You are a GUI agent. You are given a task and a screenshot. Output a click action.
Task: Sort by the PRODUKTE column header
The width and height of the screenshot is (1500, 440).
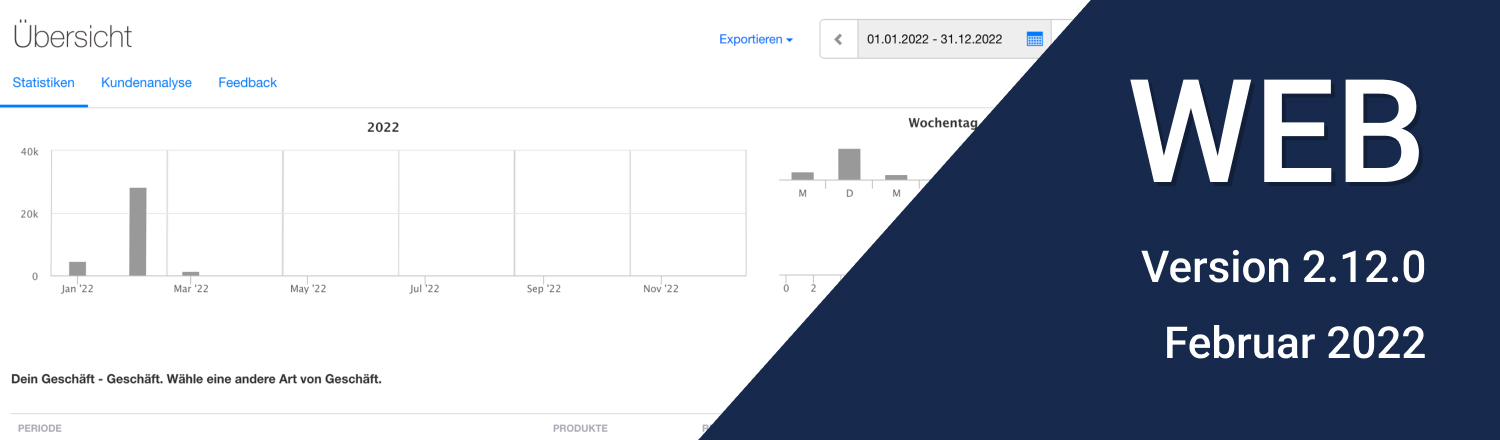click(x=580, y=428)
